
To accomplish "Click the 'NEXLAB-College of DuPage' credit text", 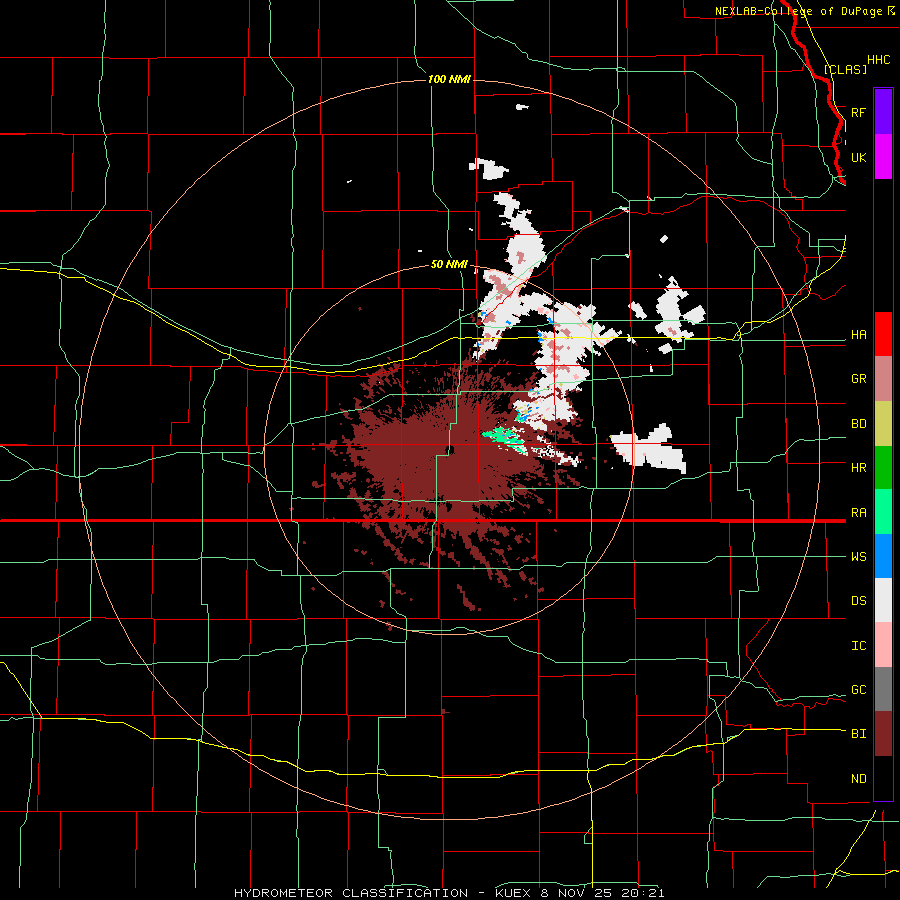I will [798, 11].
